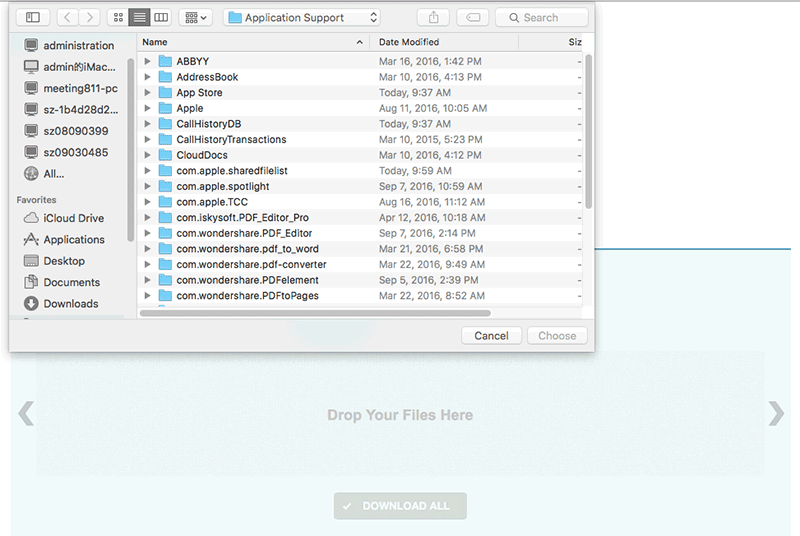This screenshot has height=536, width=800.
Task: Click the edit tags toolbar icon
Action: [472, 17]
